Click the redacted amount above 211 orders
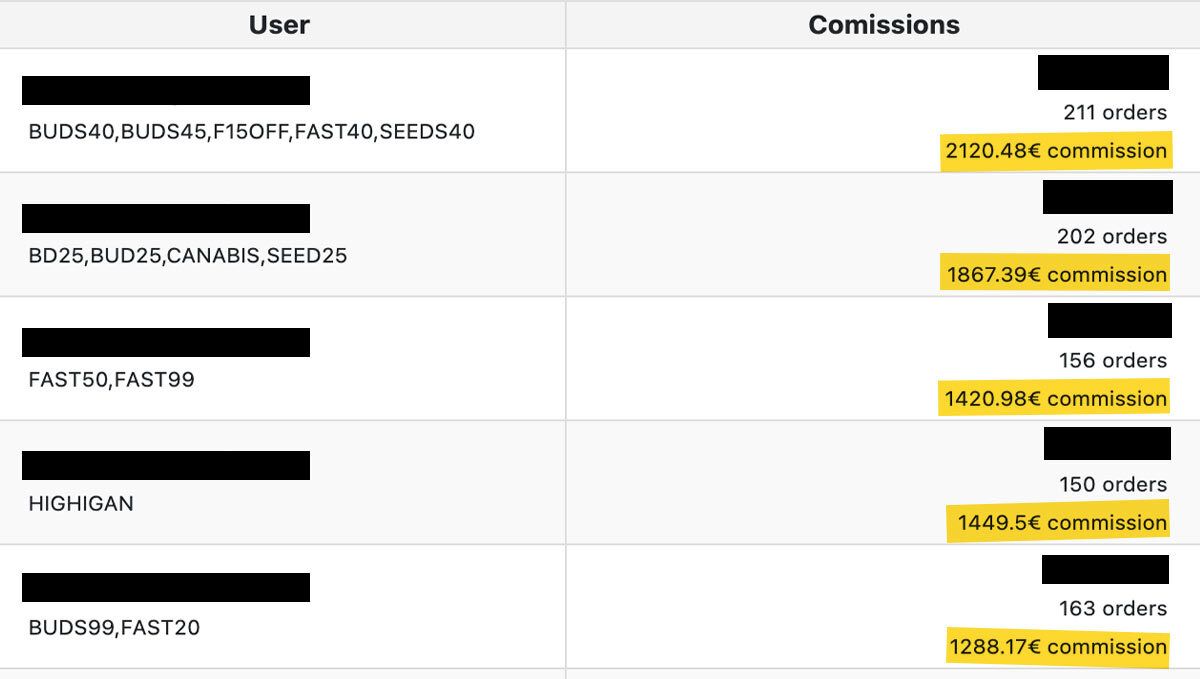The image size is (1200, 679). (x=1103, y=73)
